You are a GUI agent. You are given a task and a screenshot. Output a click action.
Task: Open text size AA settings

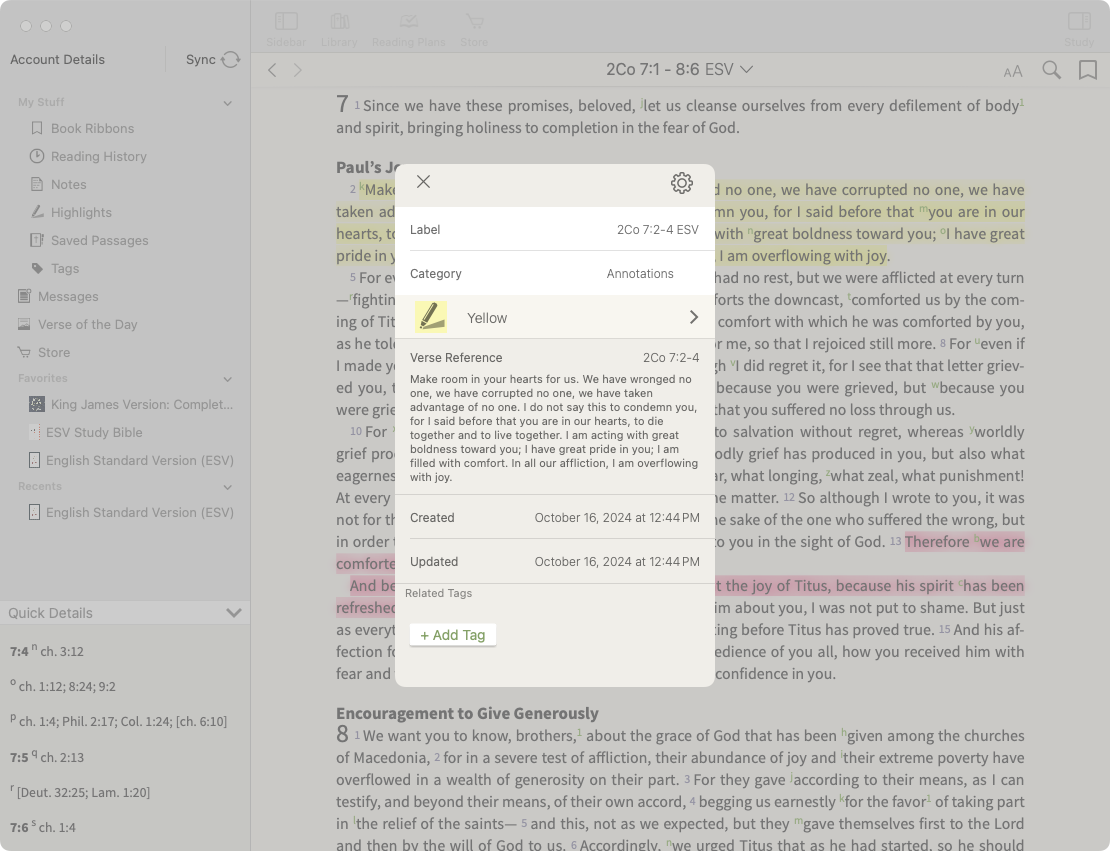tap(1013, 71)
